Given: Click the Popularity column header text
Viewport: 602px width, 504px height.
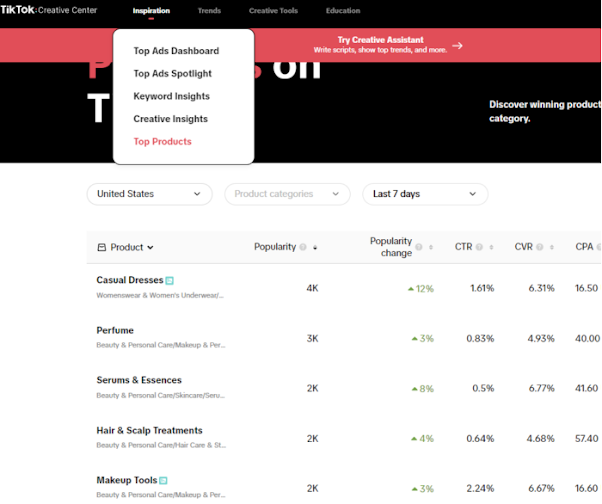Looking at the screenshot, I should [275, 246].
